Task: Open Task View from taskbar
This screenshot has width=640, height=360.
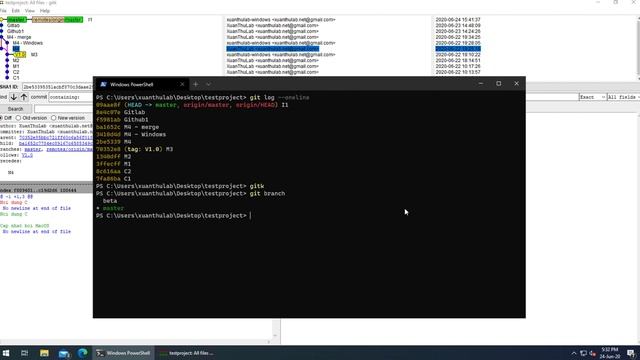Action: (x=24, y=353)
